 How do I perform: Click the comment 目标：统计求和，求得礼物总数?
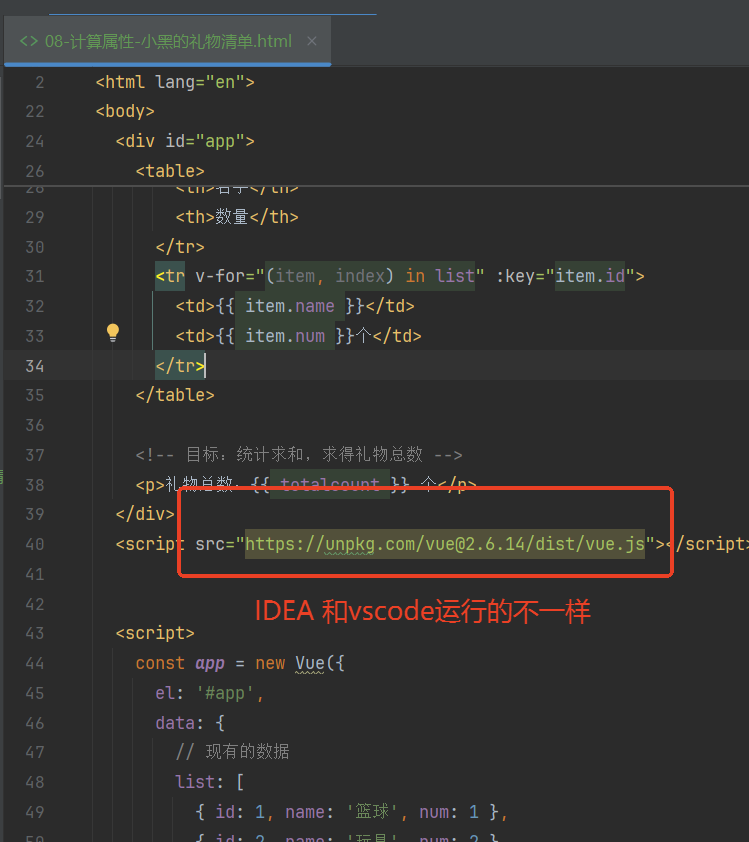click(299, 455)
